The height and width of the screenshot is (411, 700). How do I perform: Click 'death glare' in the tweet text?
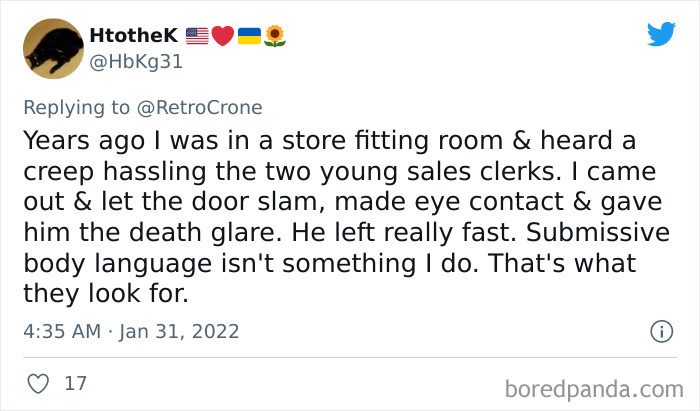(x=203, y=234)
